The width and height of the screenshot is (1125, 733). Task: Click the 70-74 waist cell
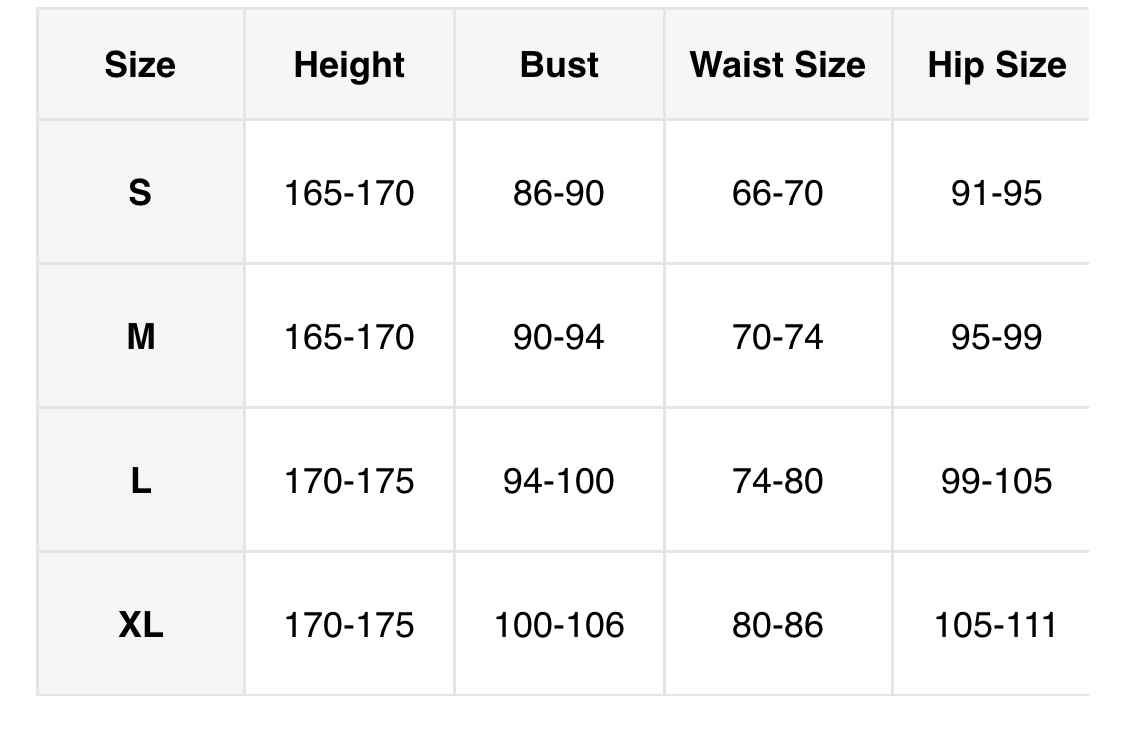click(777, 337)
